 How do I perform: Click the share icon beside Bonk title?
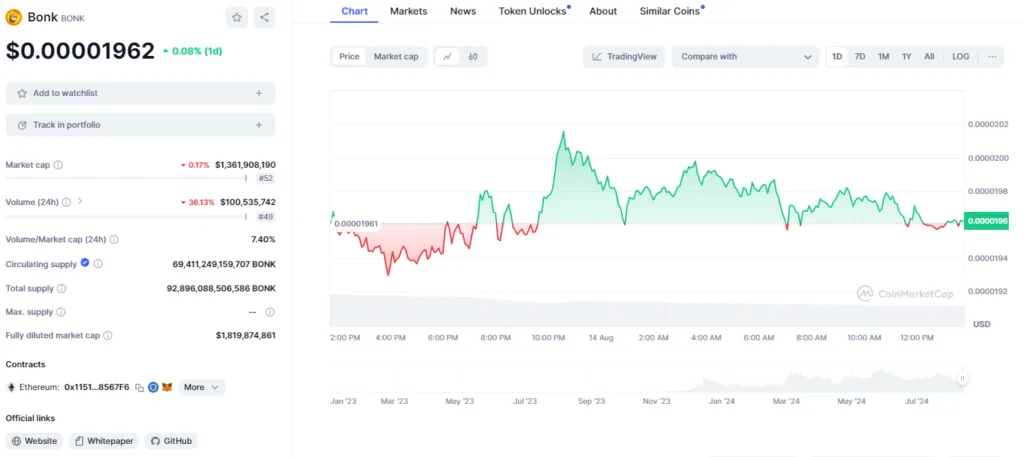[x=264, y=18]
